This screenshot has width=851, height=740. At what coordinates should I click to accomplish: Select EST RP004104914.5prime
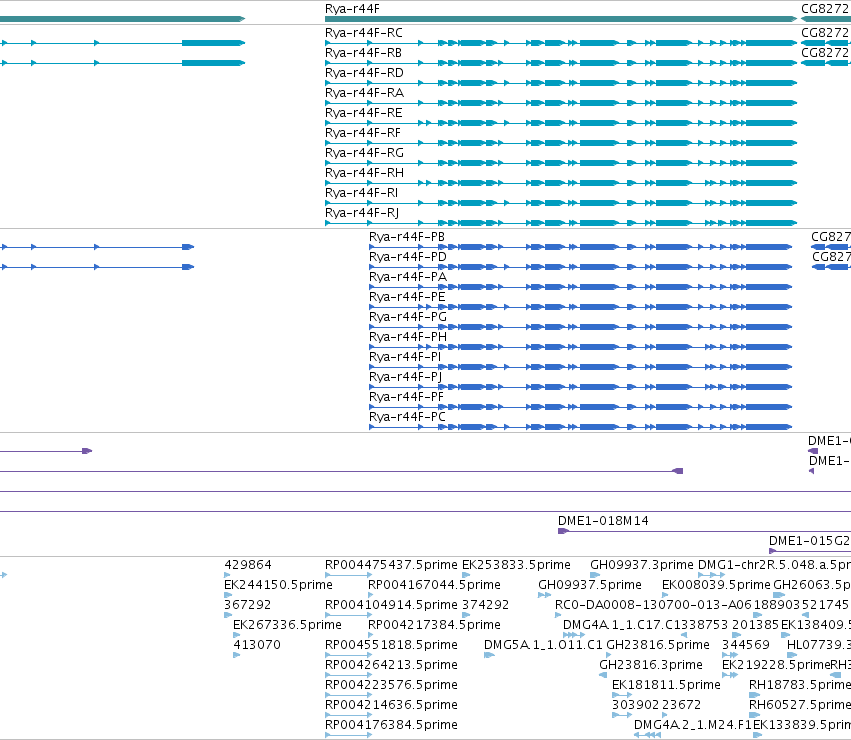[x=391, y=605]
